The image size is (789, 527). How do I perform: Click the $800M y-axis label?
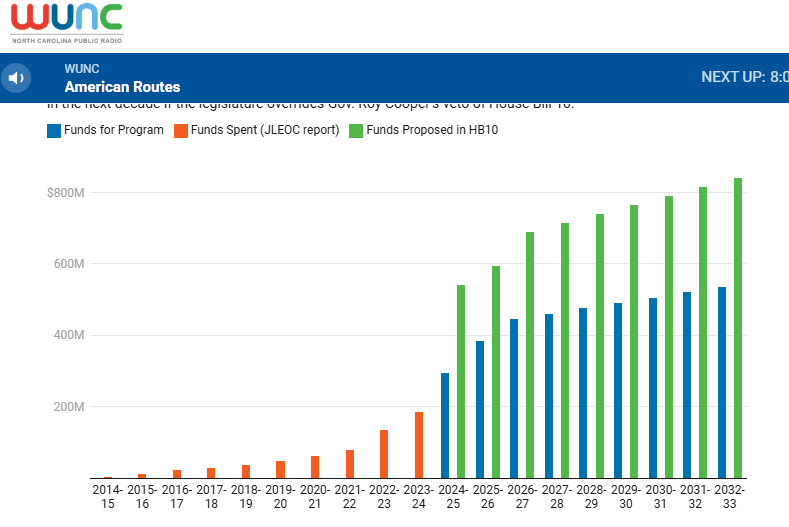click(x=65, y=193)
